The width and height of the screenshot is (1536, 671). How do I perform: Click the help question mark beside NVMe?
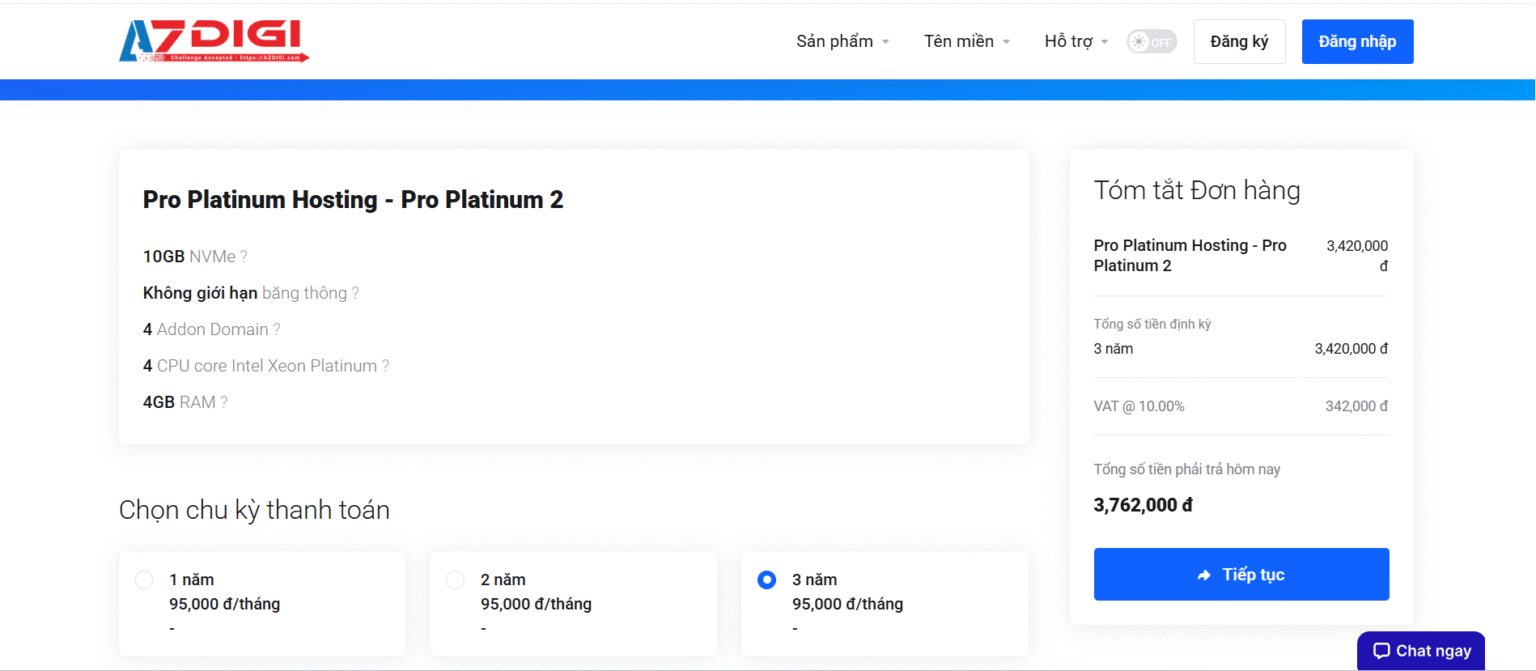[244, 257]
